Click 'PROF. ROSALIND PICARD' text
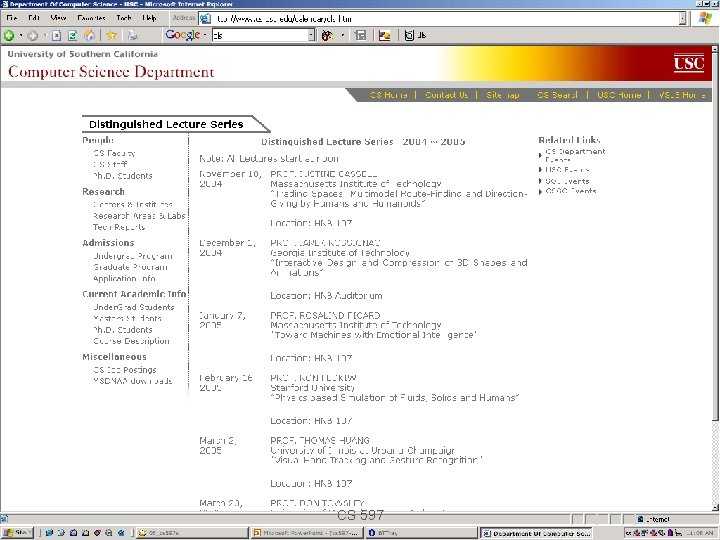 [325, 315]
